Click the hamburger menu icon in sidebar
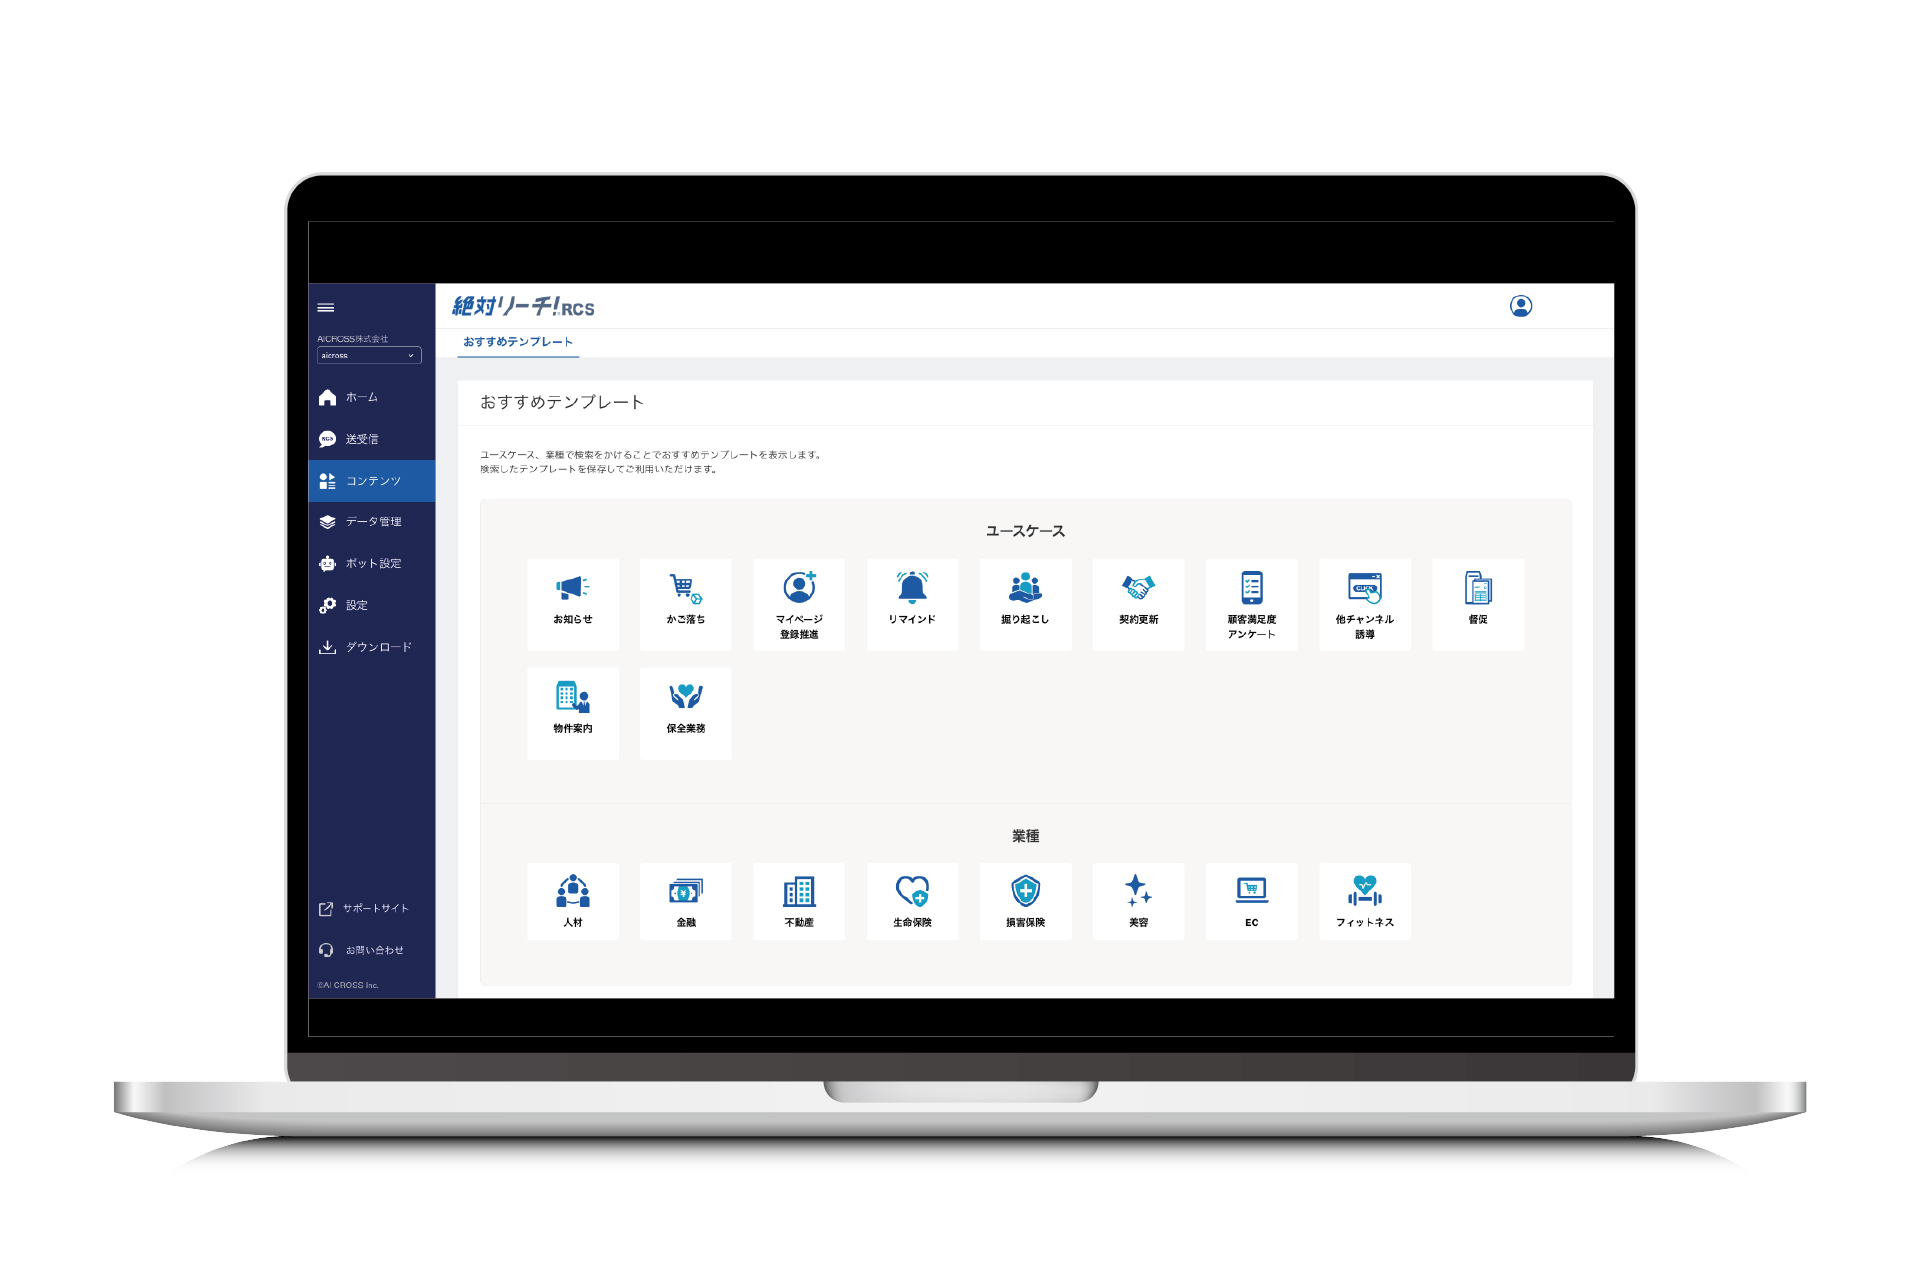The height and width of the screenshot is (1282, 1922). pos(326,307)
